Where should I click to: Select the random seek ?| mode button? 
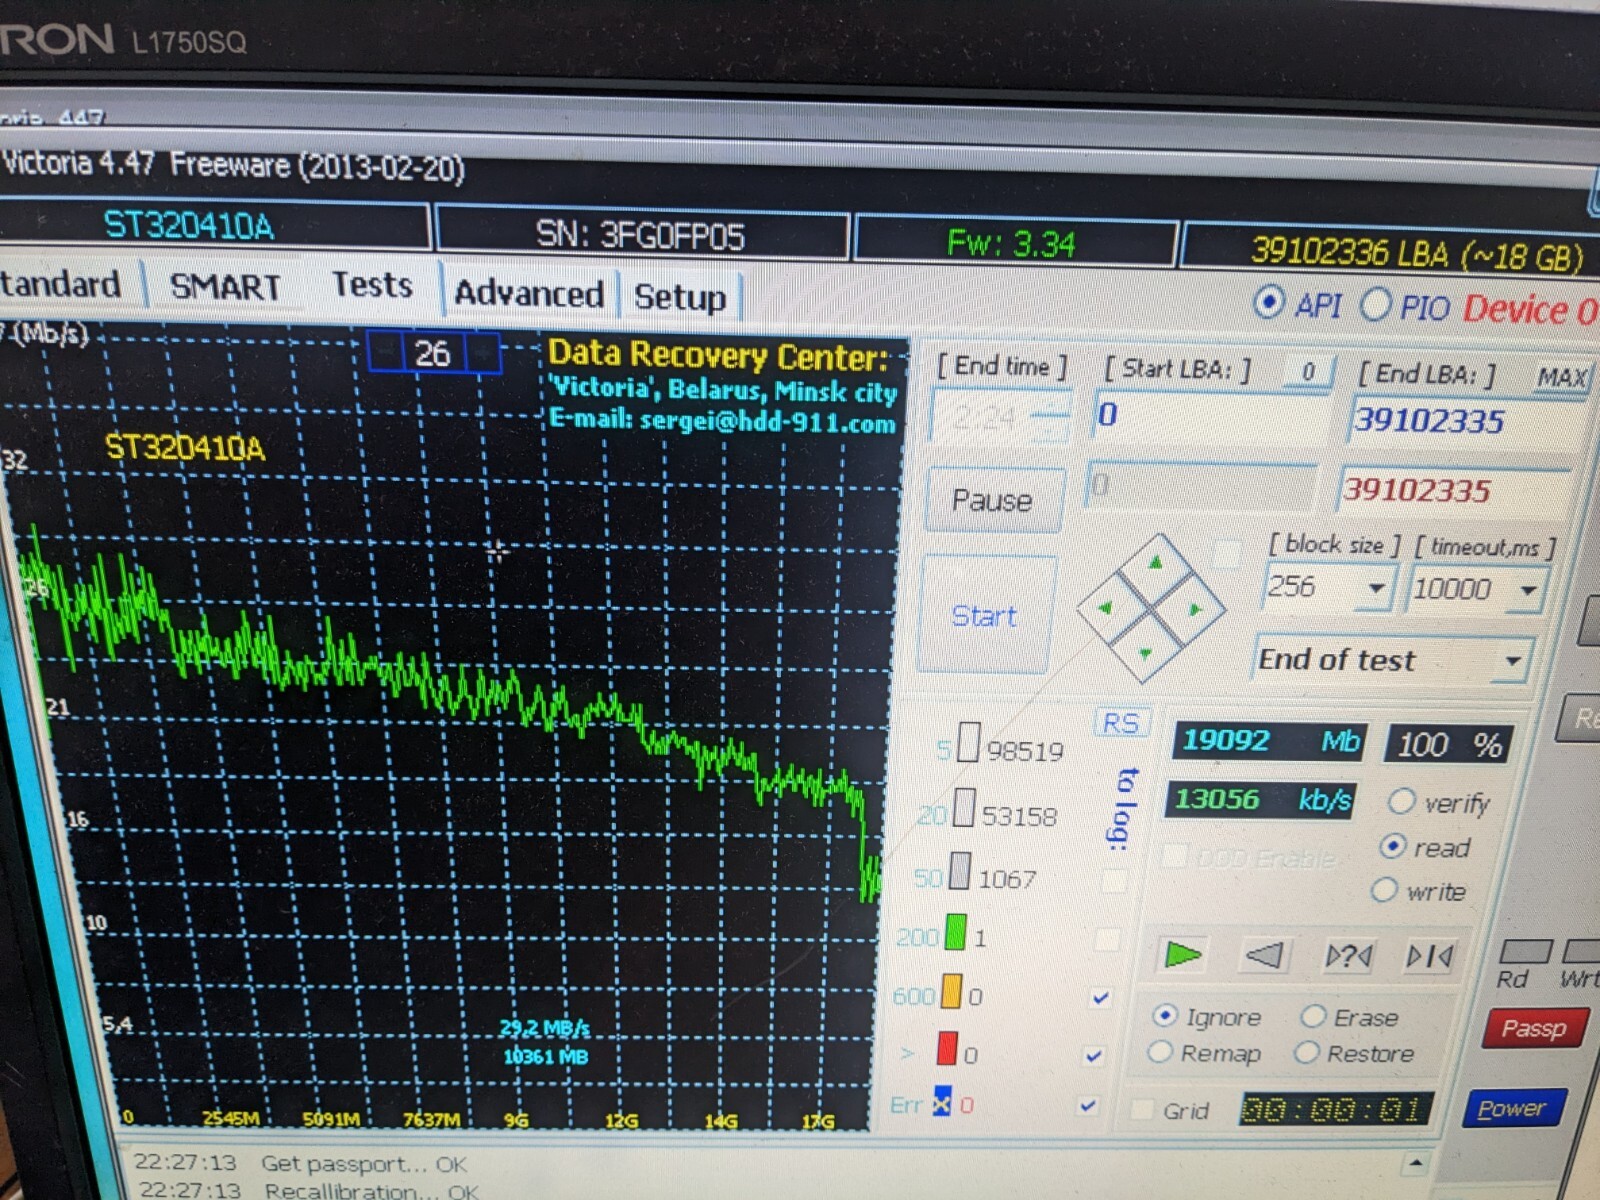1347,957
